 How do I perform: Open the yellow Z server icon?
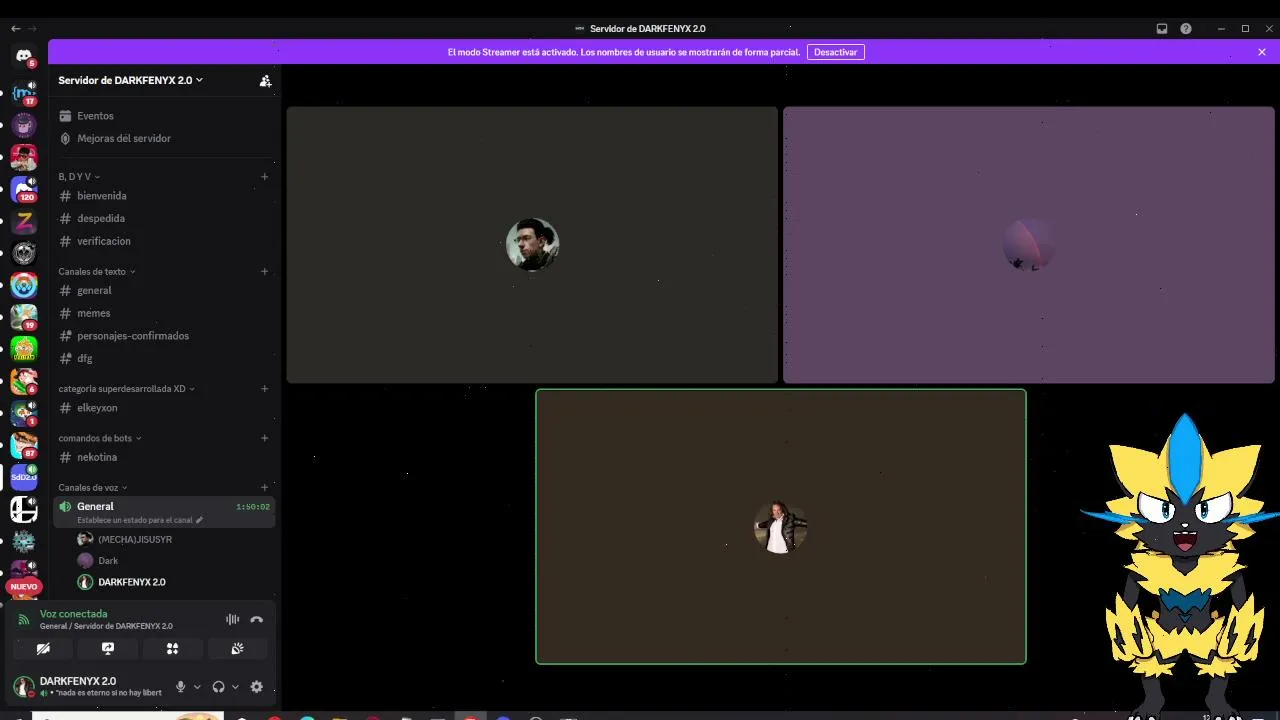[24, 221]
